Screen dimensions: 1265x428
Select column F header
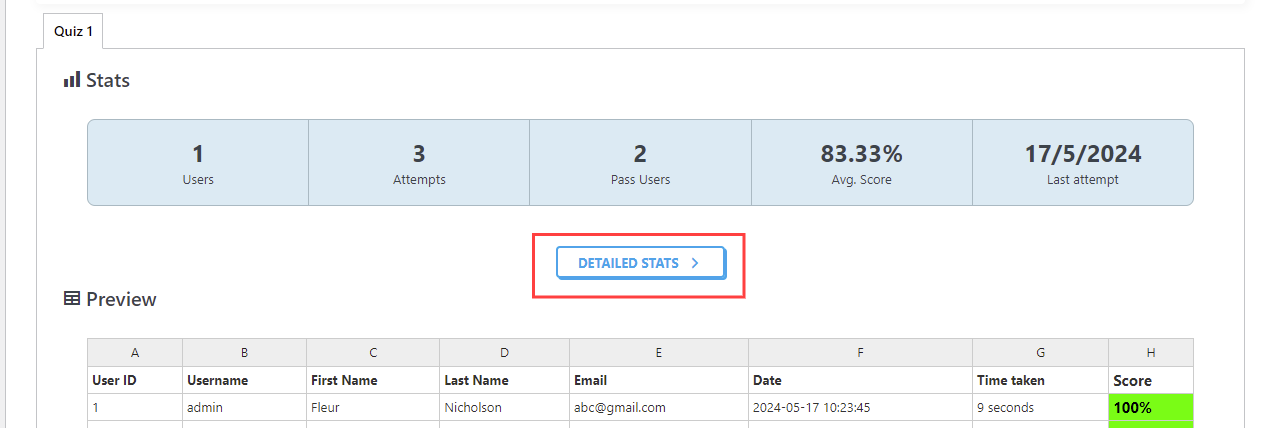point(860,353)
